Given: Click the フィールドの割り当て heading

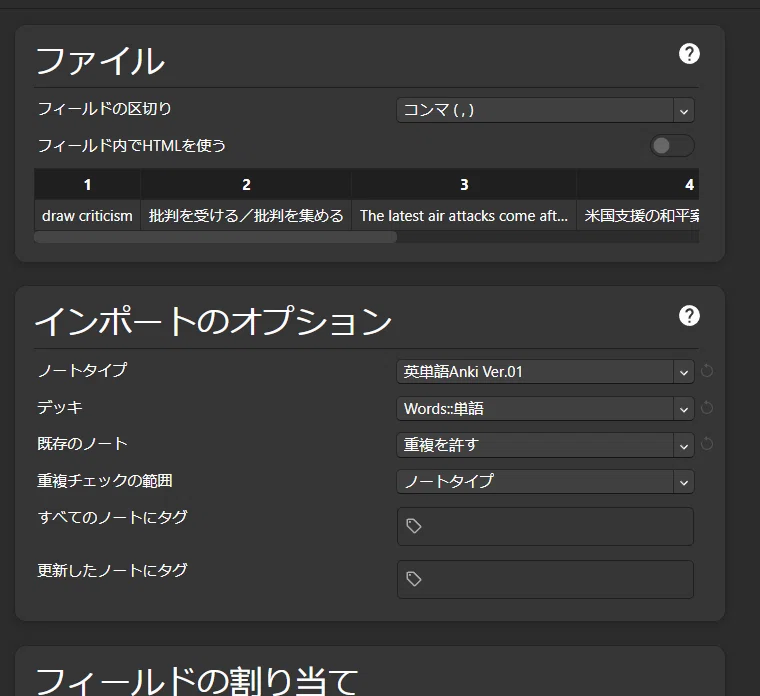Looking at the screenshot, I should coord(196,680).
